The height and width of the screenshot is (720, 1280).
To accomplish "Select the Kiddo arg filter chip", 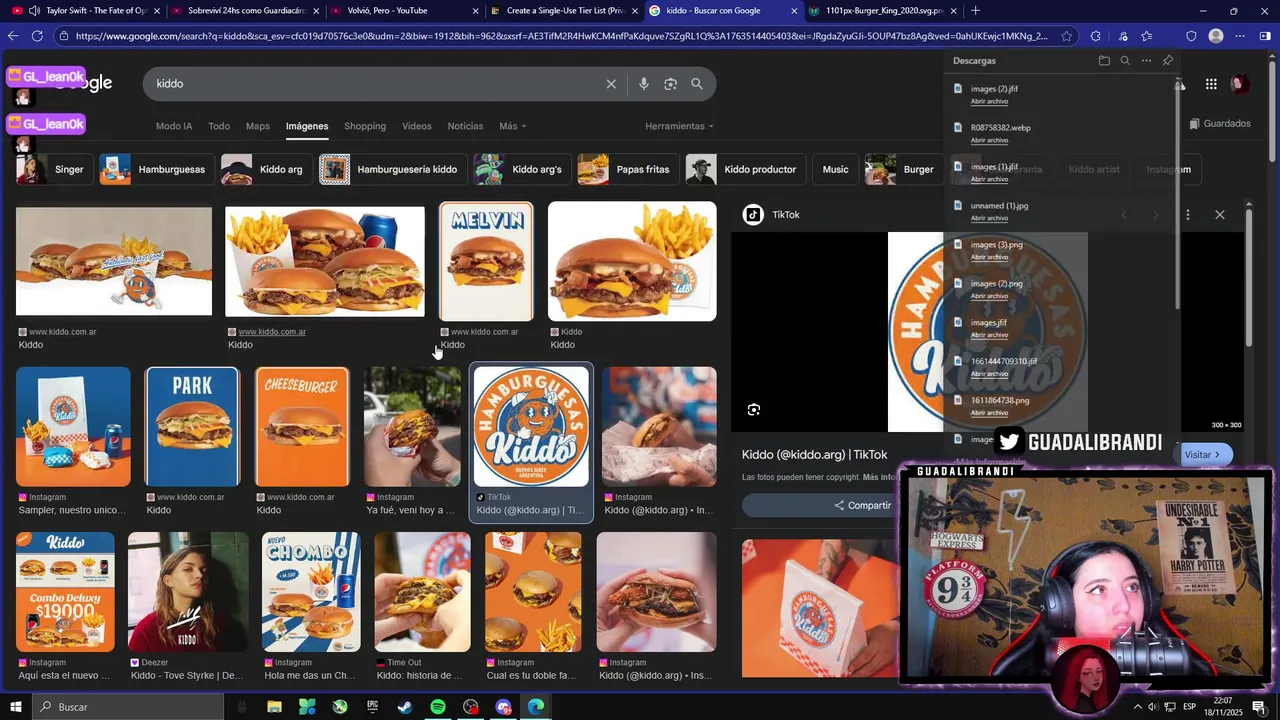I will tap(266, 169).
